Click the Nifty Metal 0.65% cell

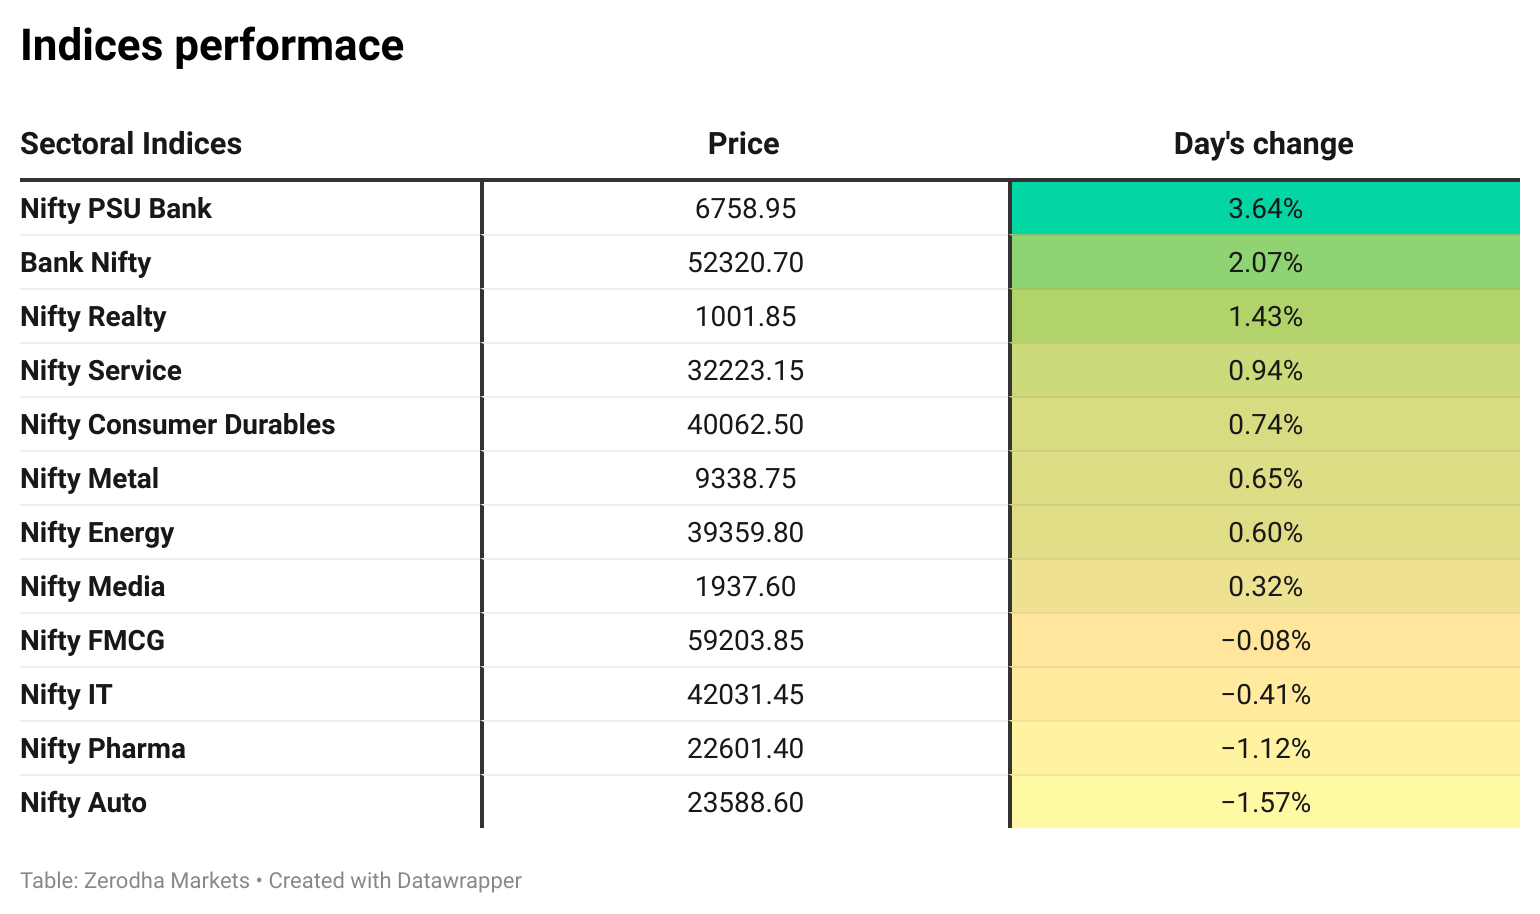[1265, 479]
